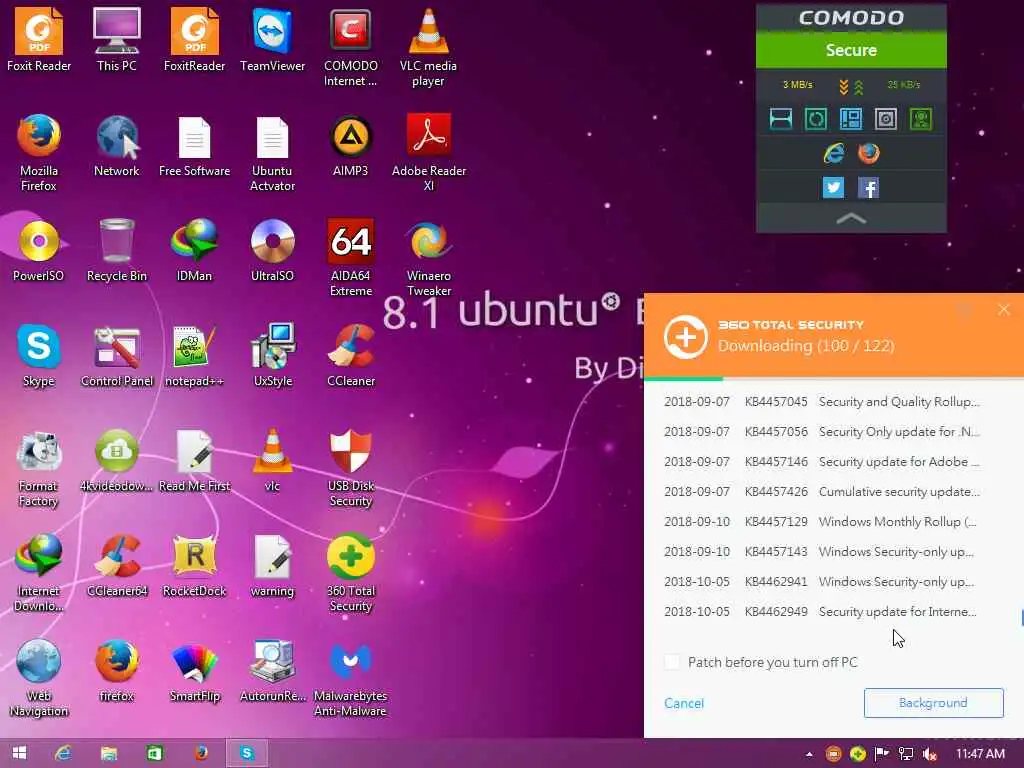Click the Secure status in COMODO widget
The height and width of the screenshot is (768, 1024).
[x=851, y=50]
